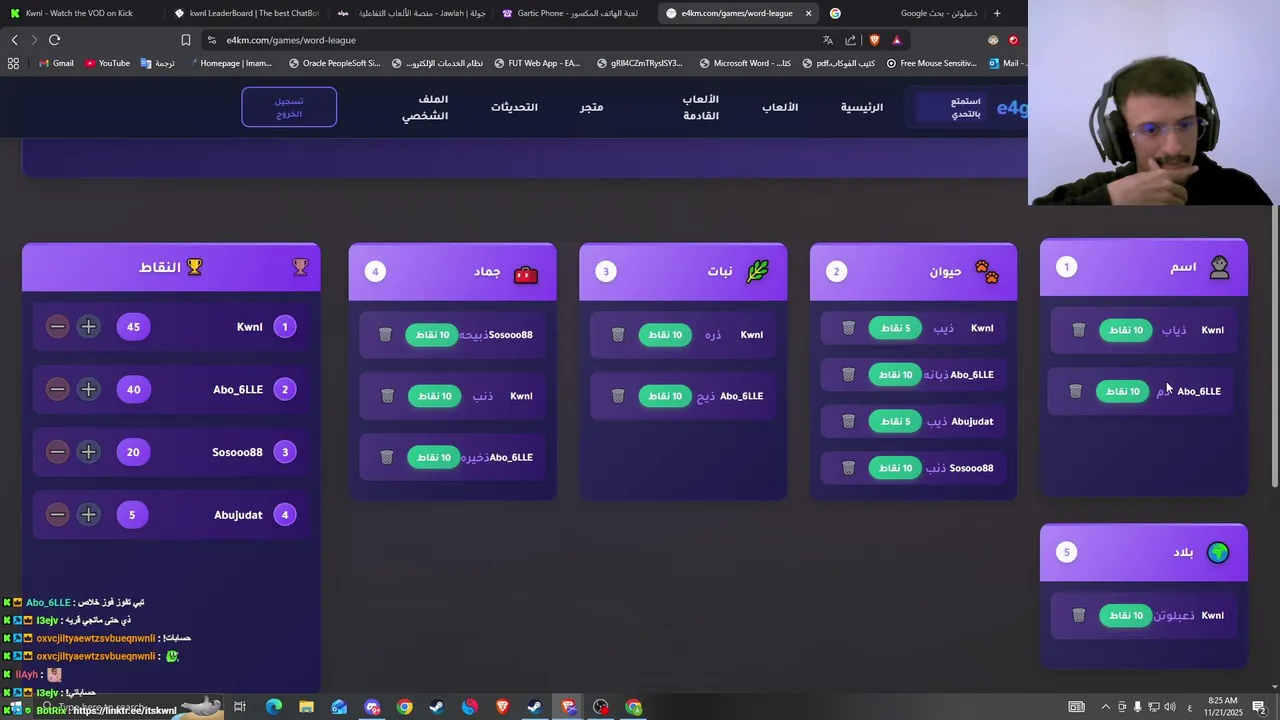
Task: Open الرئيسية home nav item
Action: (861, 107)
